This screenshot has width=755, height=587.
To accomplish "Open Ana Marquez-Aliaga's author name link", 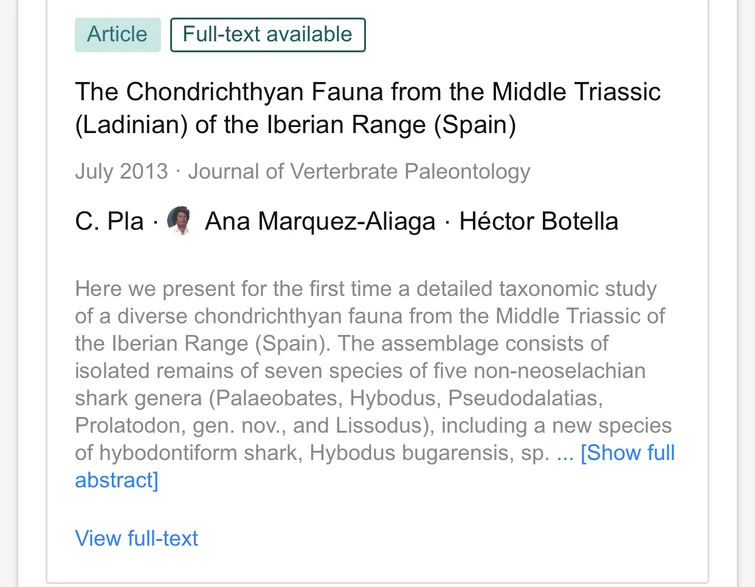I will (319, 221).
